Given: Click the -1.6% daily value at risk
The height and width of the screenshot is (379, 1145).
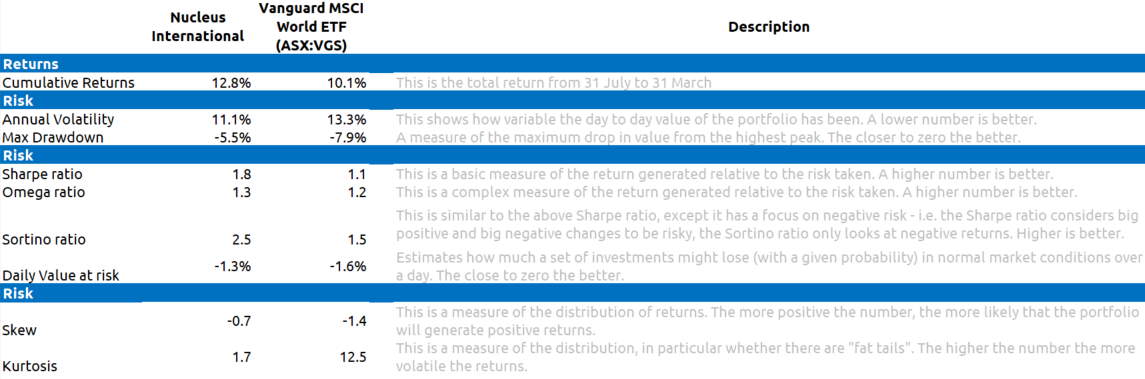Looking at the screenshot, I should [x=349, y=267].
